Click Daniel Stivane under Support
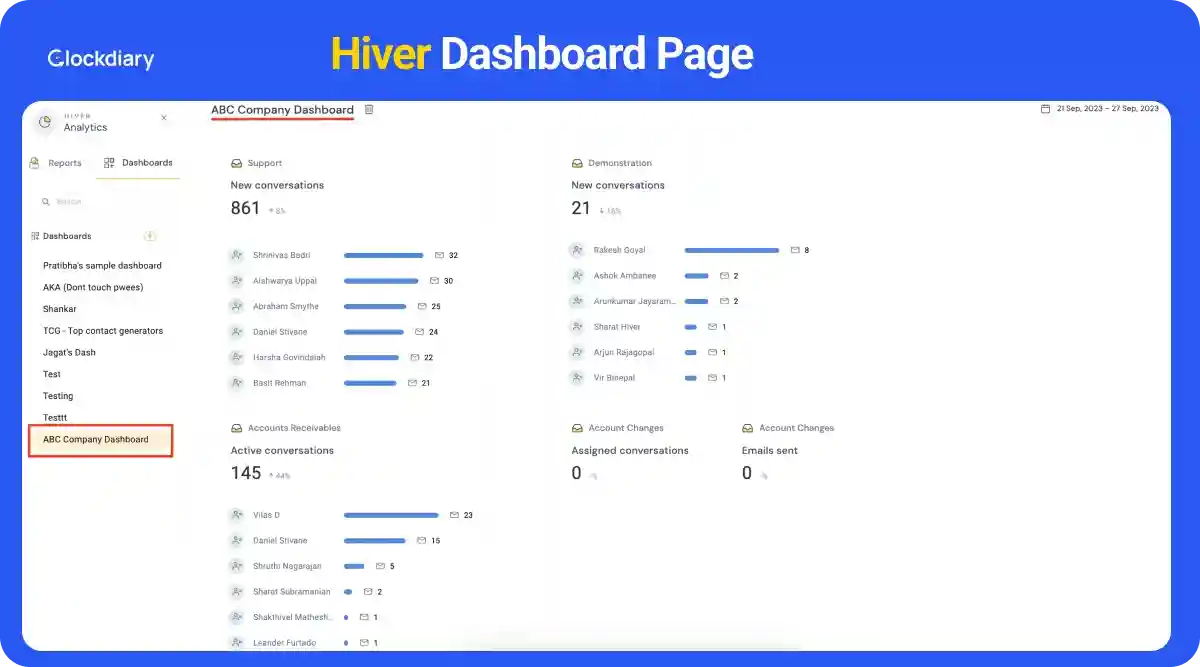This screenshot has height=667, width=1200. click(280, 332)
